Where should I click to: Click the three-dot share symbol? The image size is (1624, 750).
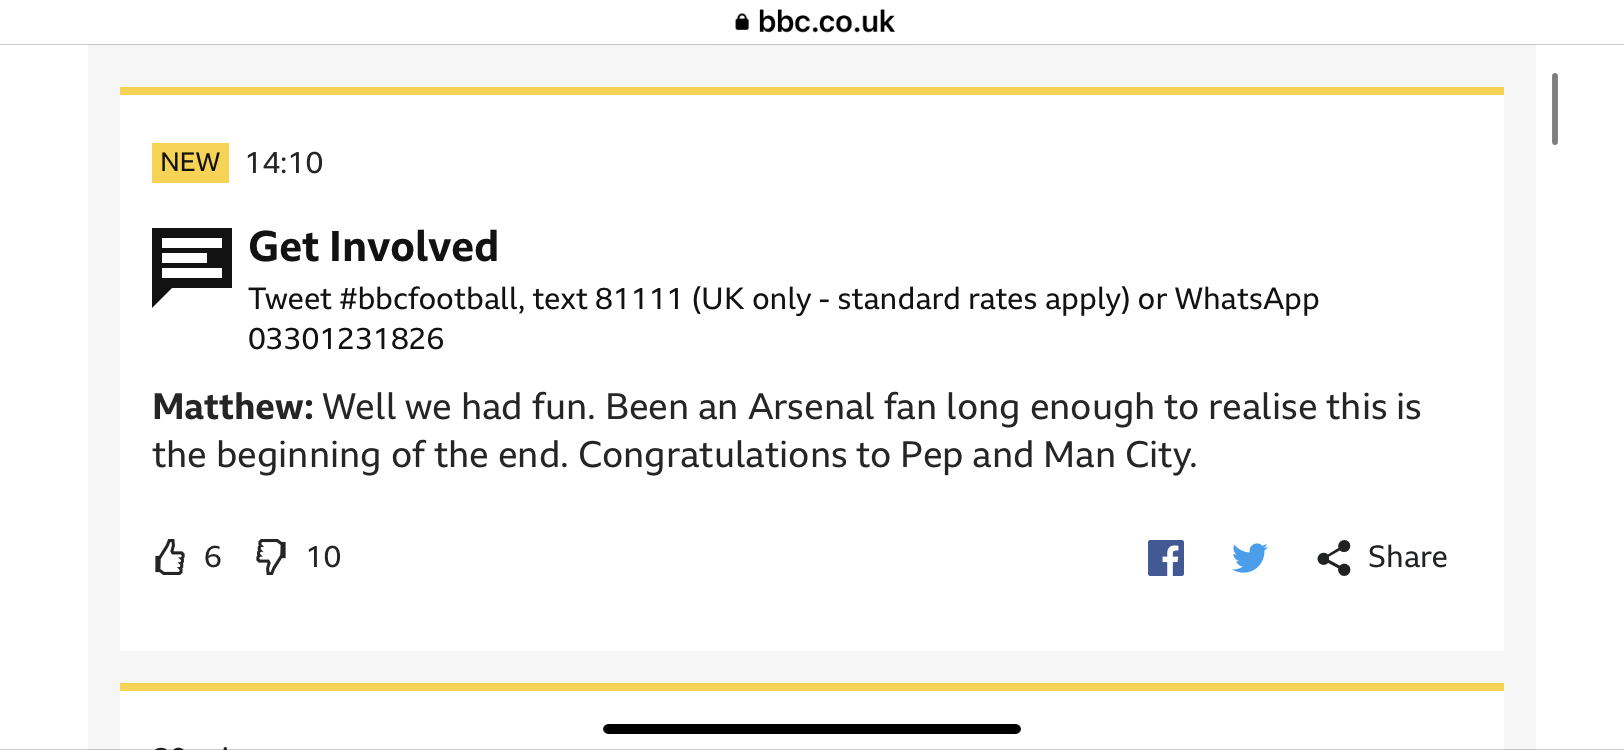1334,558
